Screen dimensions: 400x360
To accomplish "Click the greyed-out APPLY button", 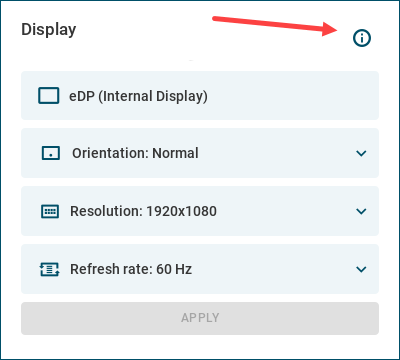I will pyautogui.click(x=200, y=318).
